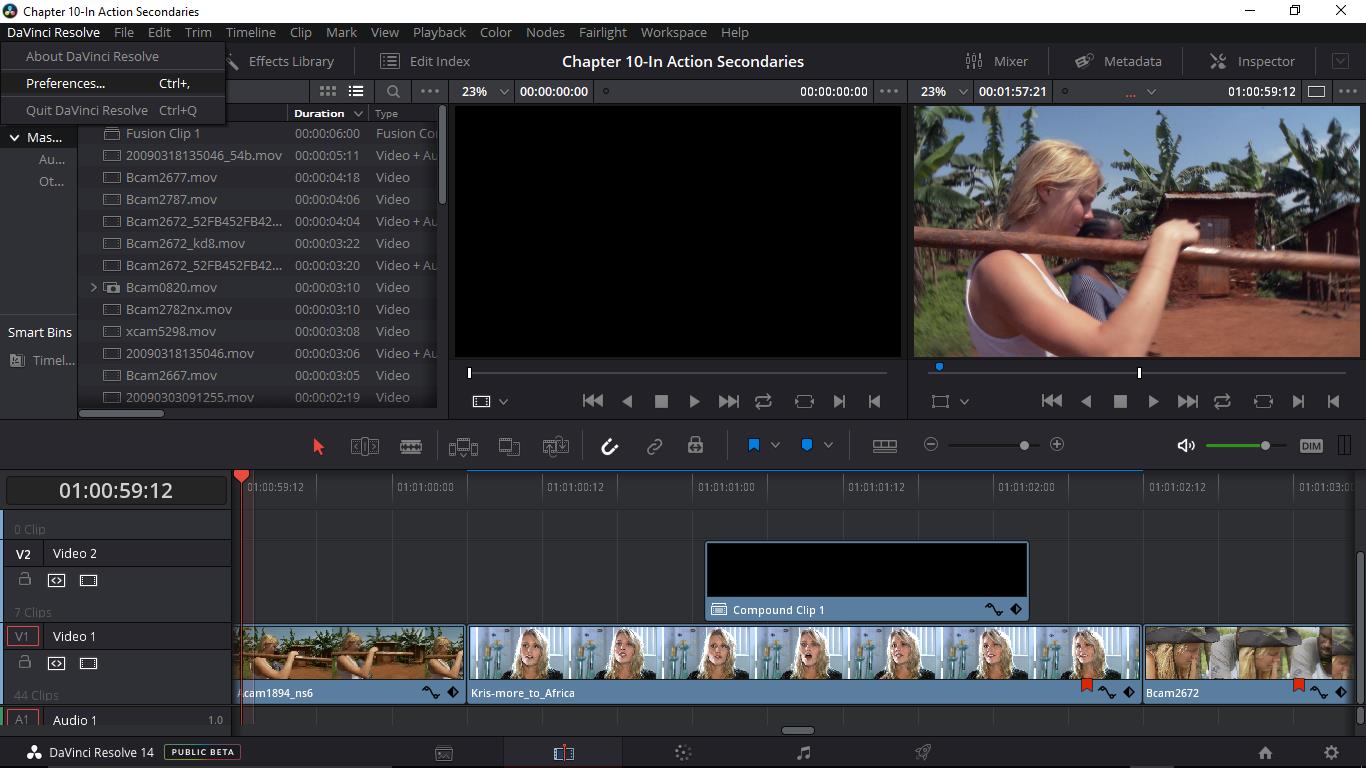Screen dimensions: 1366x768
Task: Toggle loop in the timeline viewer
Action: [1222, 401]
